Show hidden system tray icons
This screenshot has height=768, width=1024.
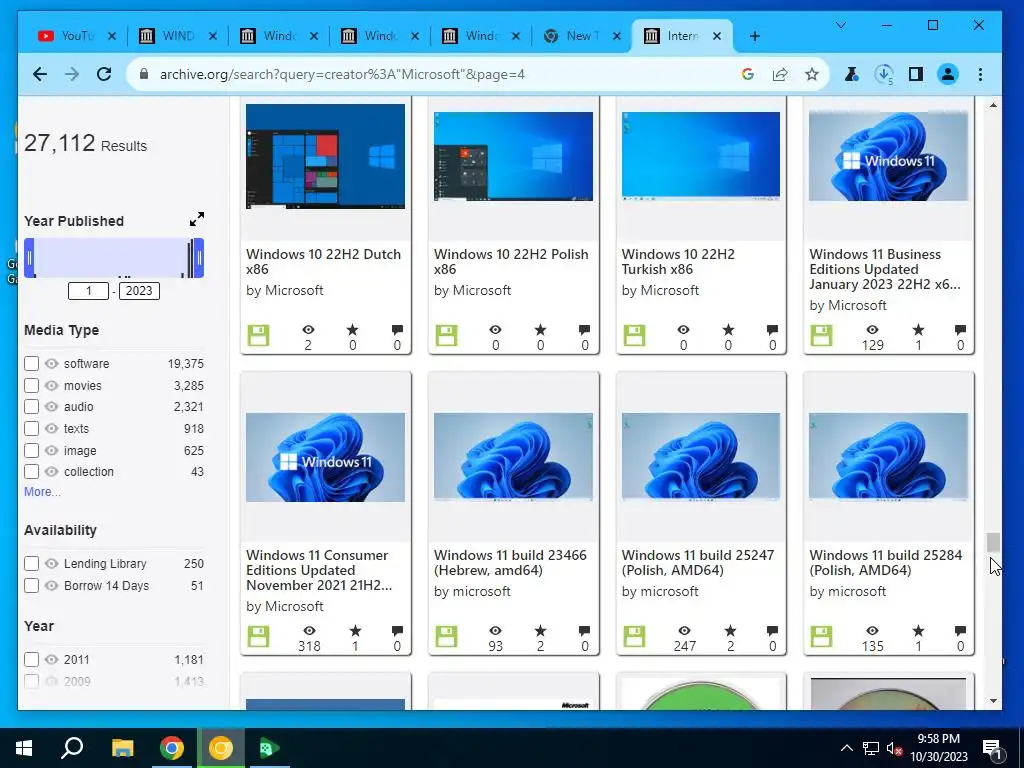(x=846, y=748)
